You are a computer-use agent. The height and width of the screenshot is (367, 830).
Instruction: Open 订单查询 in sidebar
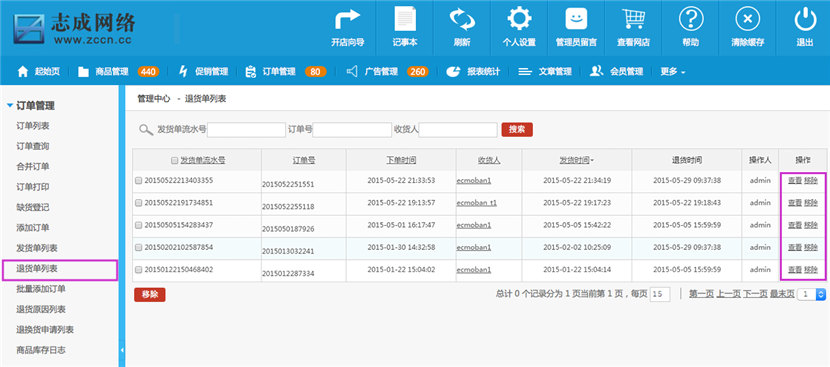[33, 146]
